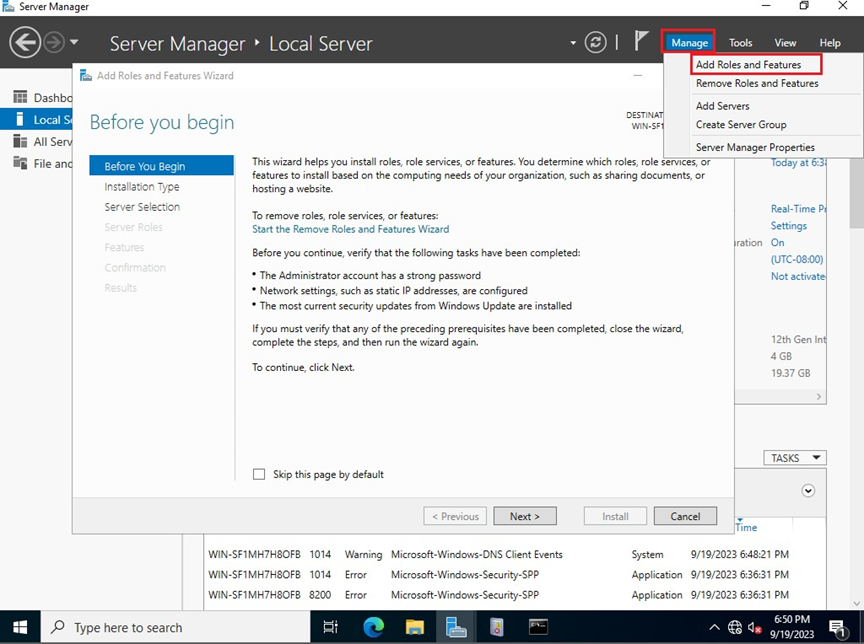Select Create Server Group entry

point(741,125)
